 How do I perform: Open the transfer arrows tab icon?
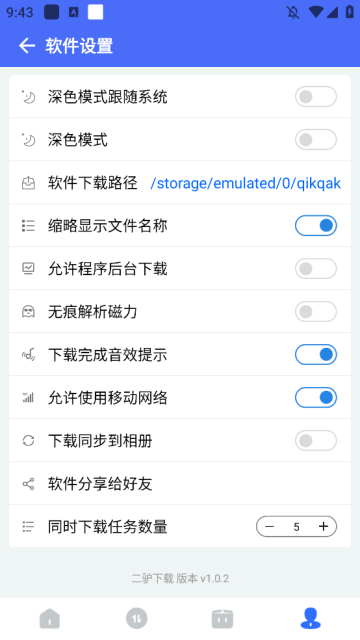click(x=136, y=618)
